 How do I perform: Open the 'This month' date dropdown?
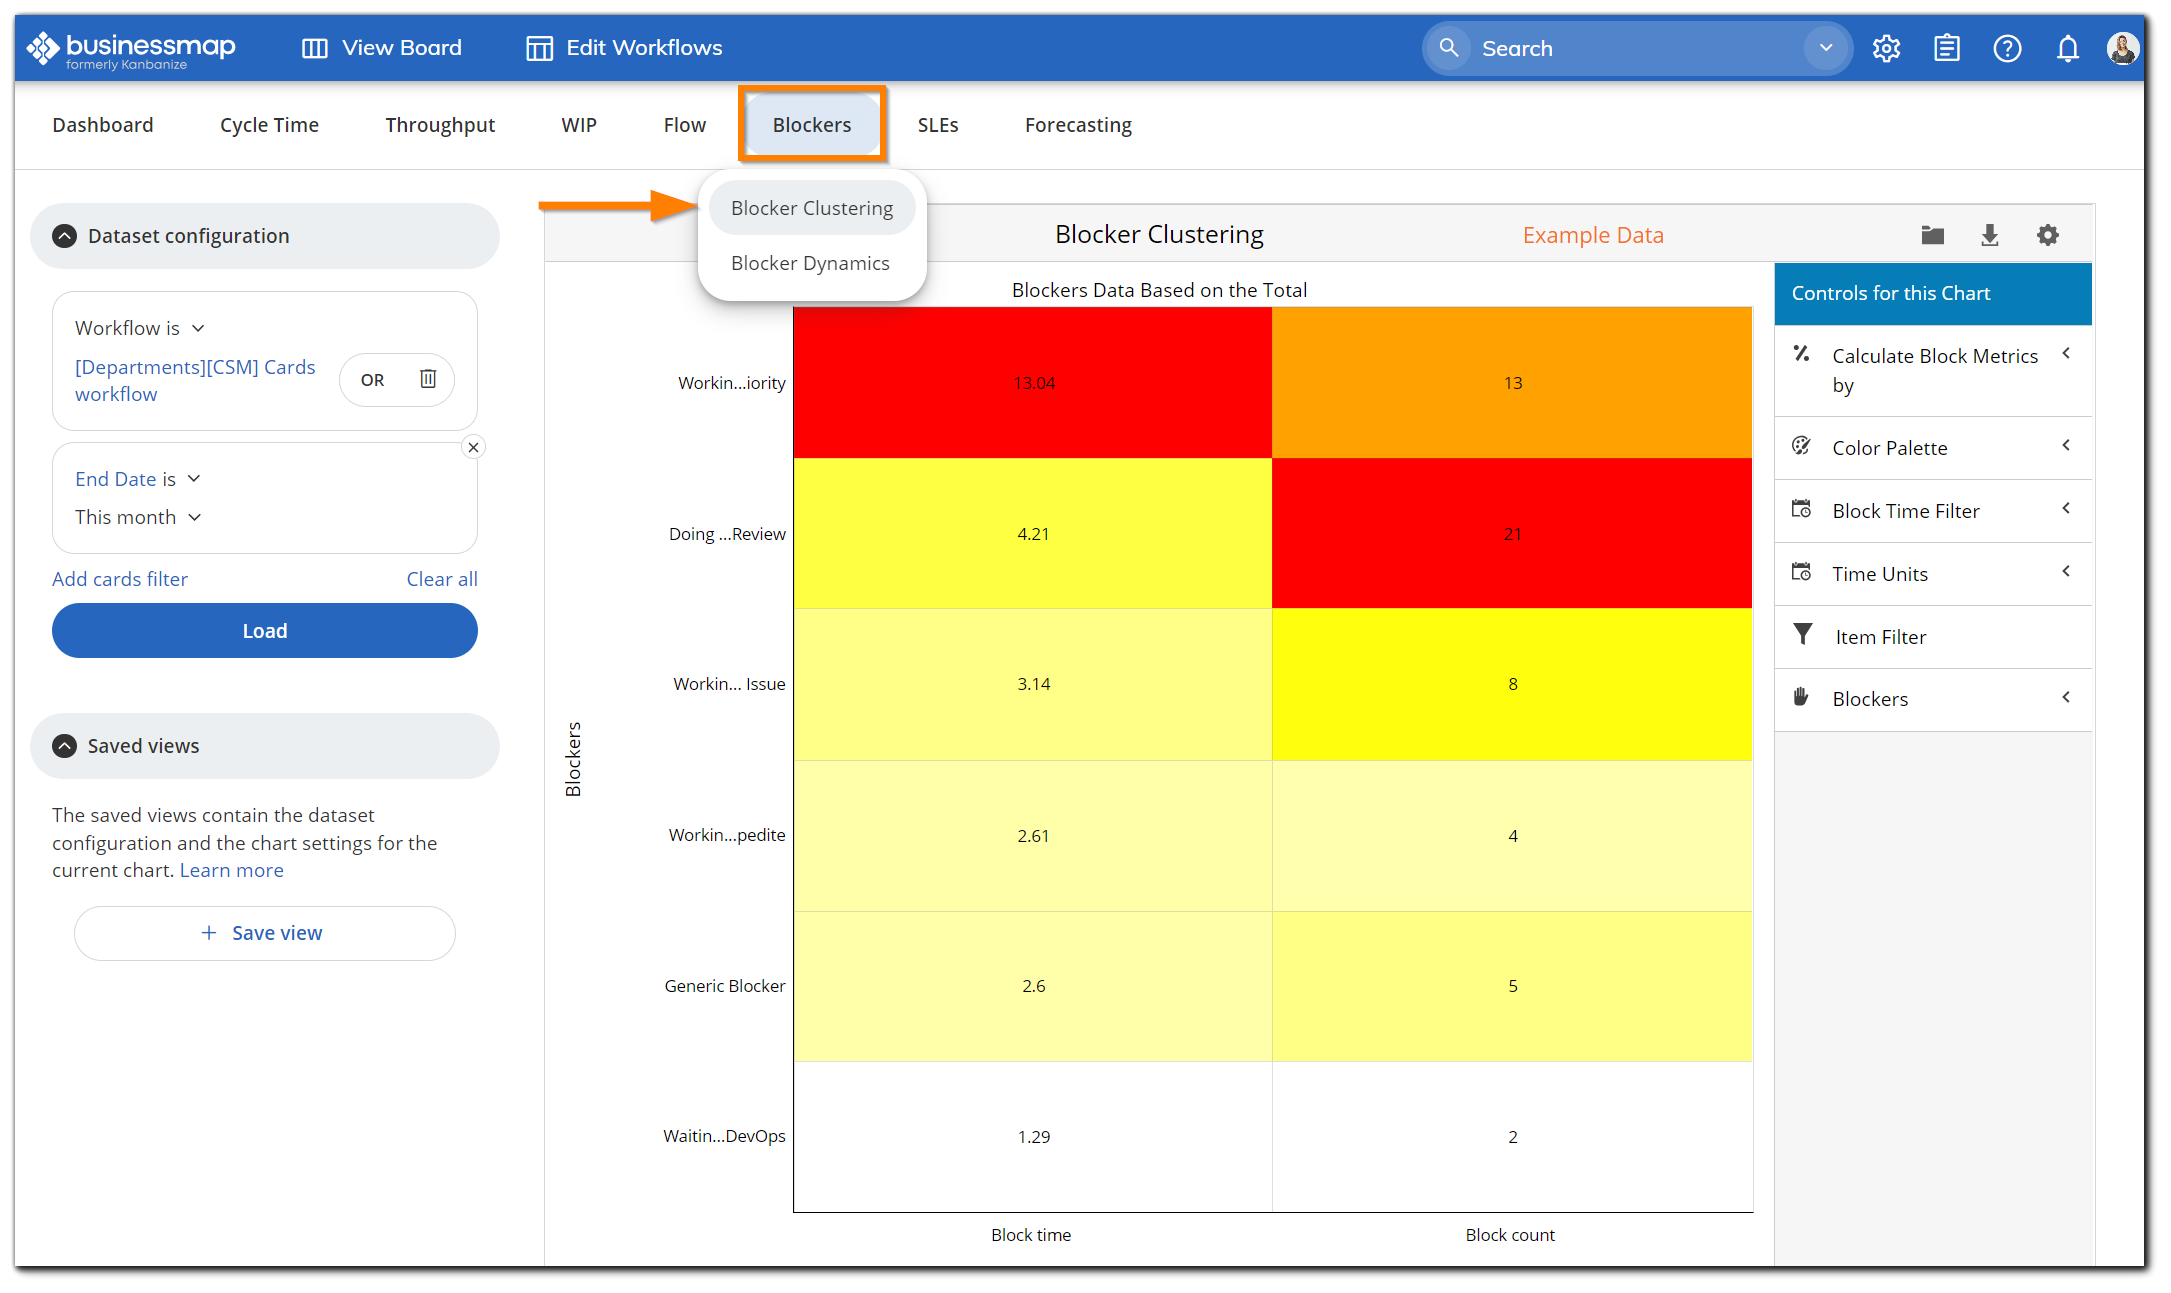pos(138,517)
